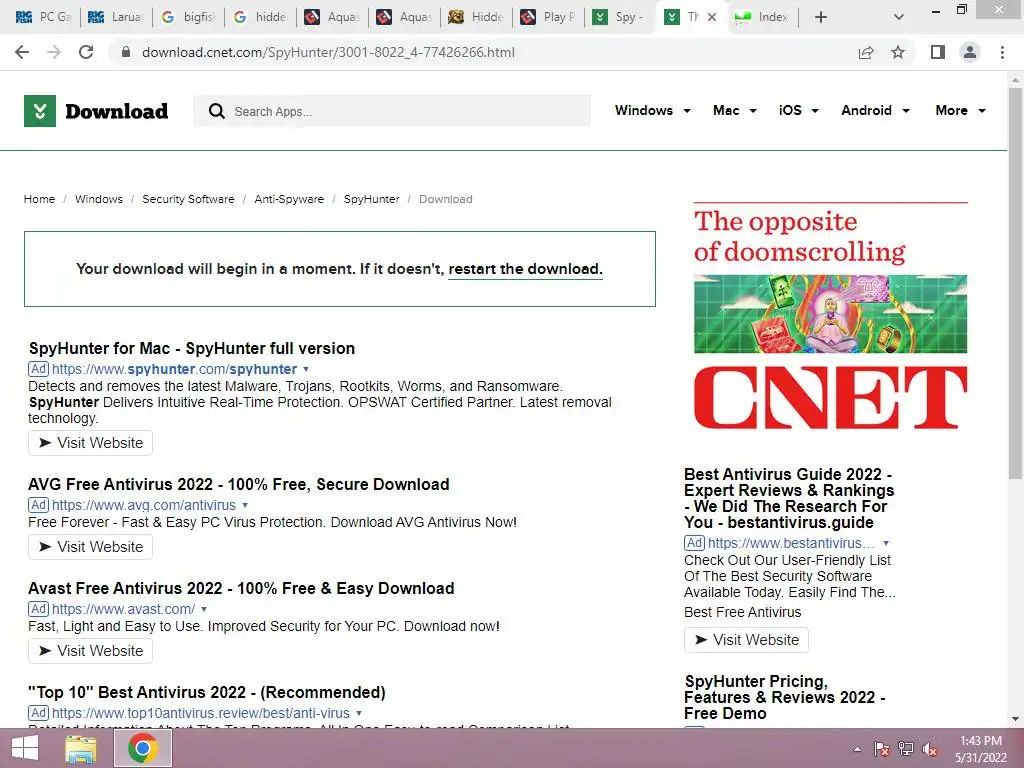
Task: Go back to the previous page
Action: (x=22, y=52)
